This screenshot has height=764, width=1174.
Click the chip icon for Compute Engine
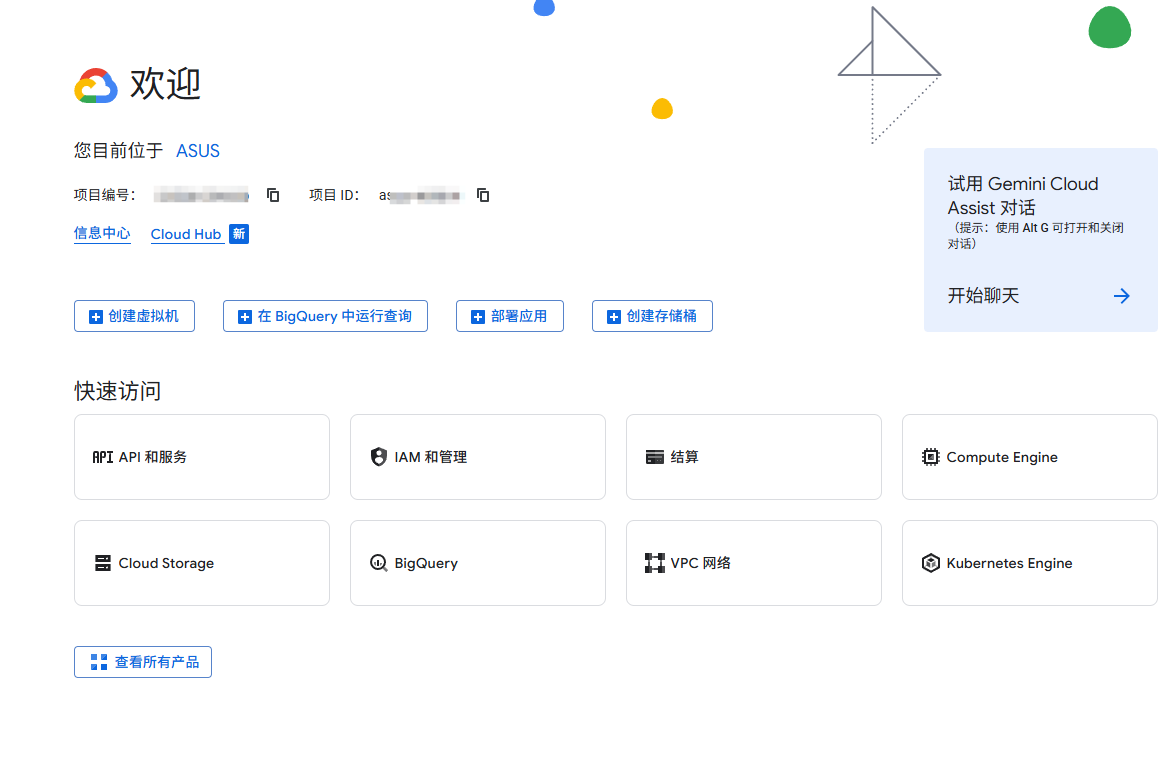click(931, 457)
